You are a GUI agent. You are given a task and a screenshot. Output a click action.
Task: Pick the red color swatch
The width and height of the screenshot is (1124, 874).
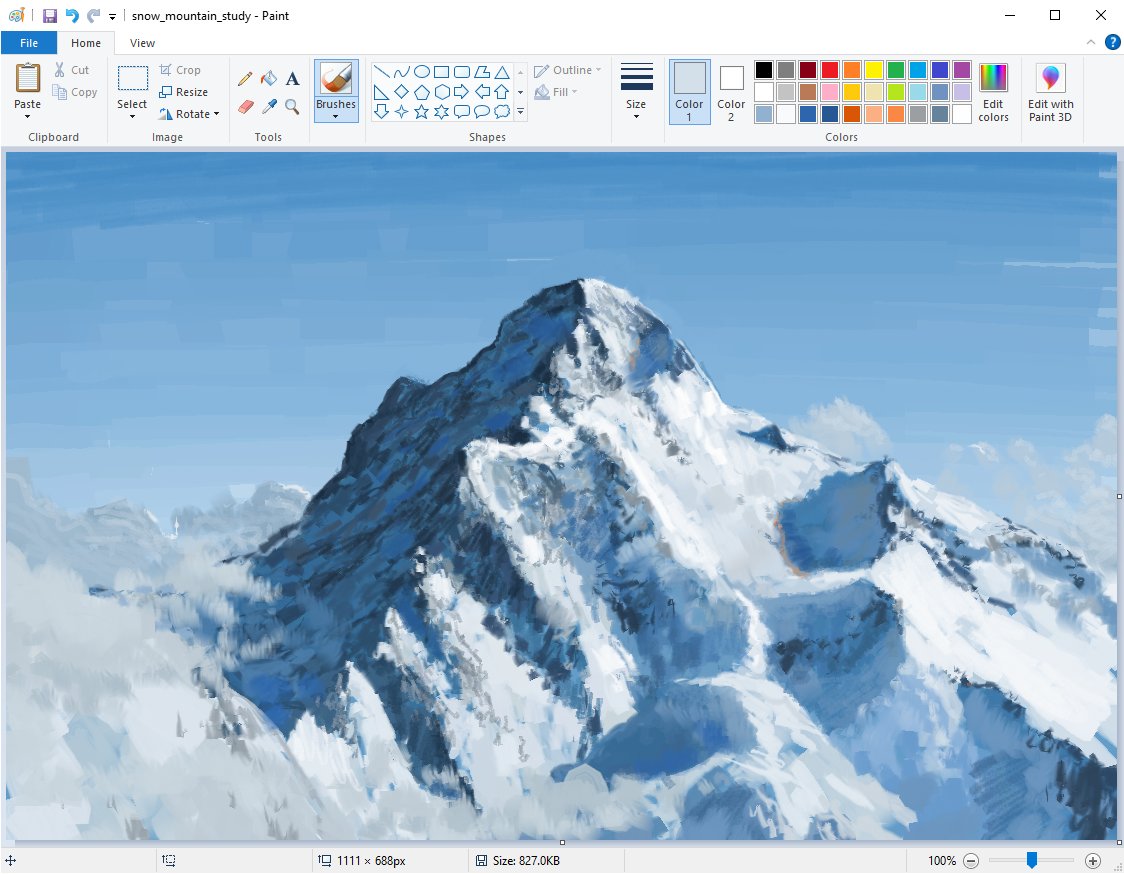point(830,70)
